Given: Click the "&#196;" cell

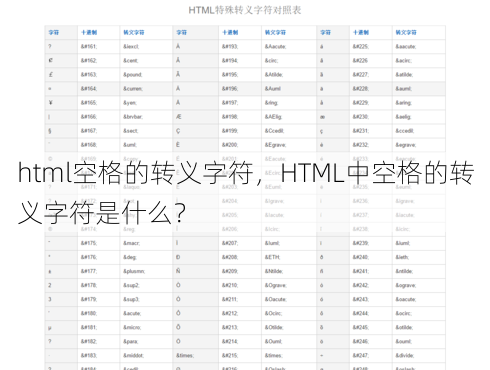Looking at the screenshot, I should click(240, 89).
